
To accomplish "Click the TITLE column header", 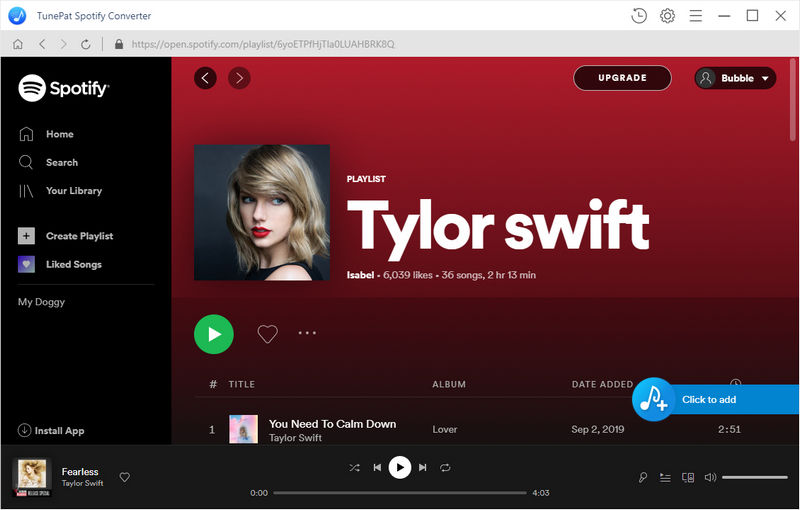I will (242, 385).
